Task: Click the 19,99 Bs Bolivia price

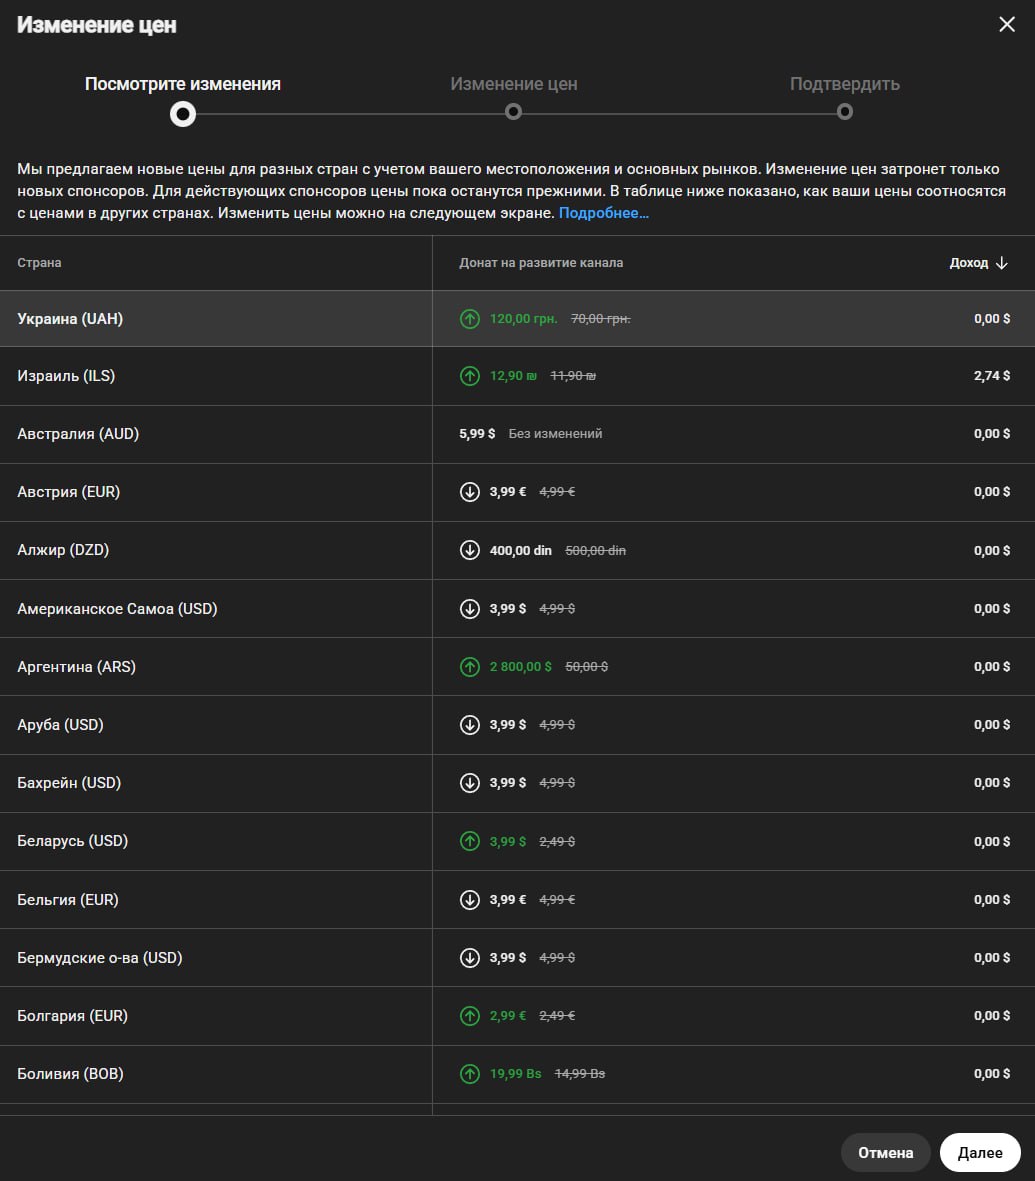Action: tap(515, 1073)
